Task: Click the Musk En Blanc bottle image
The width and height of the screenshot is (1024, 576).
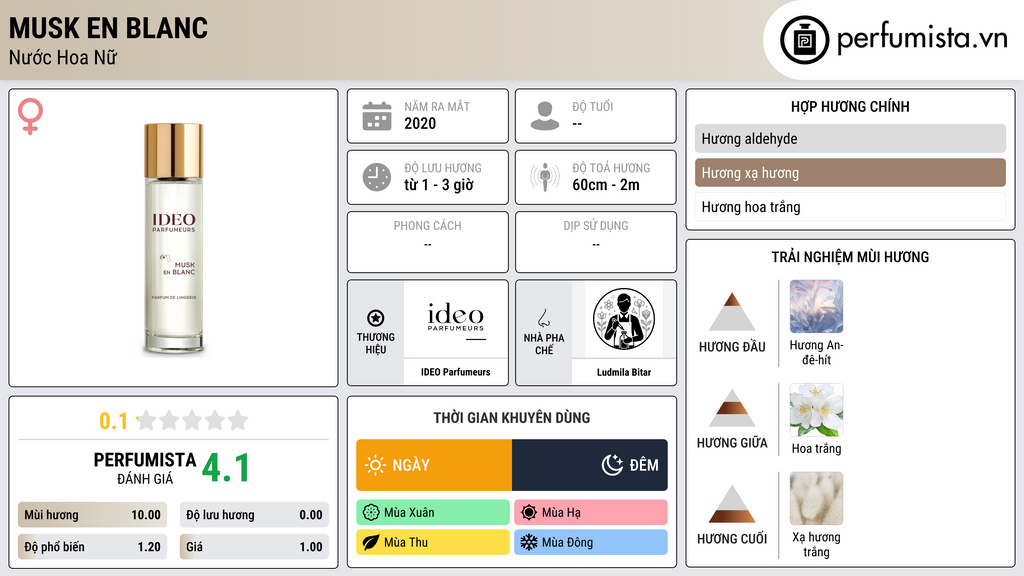Action: click(174, 239)
